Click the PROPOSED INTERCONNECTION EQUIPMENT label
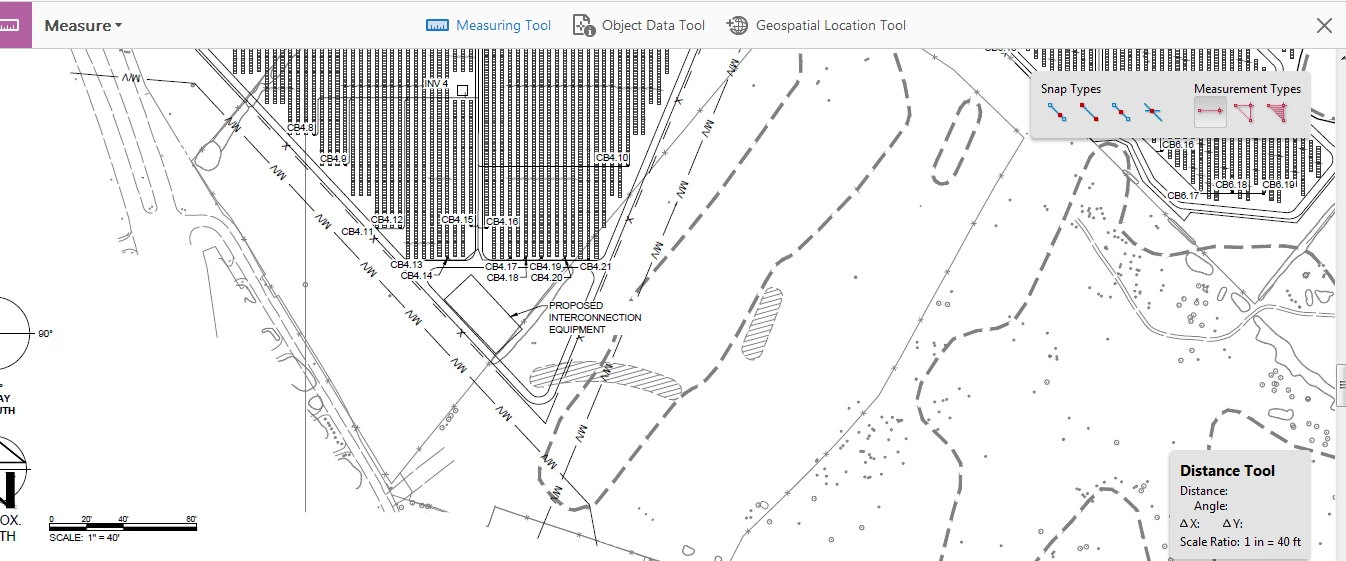This screenshot has width=1346, height=561. [x=594, y=317]
